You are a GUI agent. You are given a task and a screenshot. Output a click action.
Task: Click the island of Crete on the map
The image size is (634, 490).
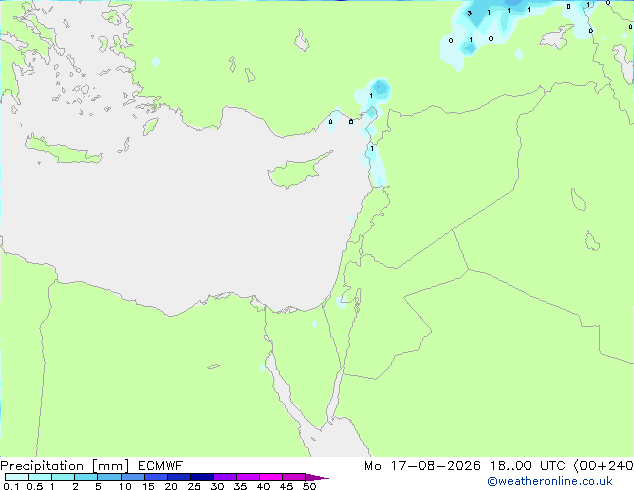coord(63,150)
